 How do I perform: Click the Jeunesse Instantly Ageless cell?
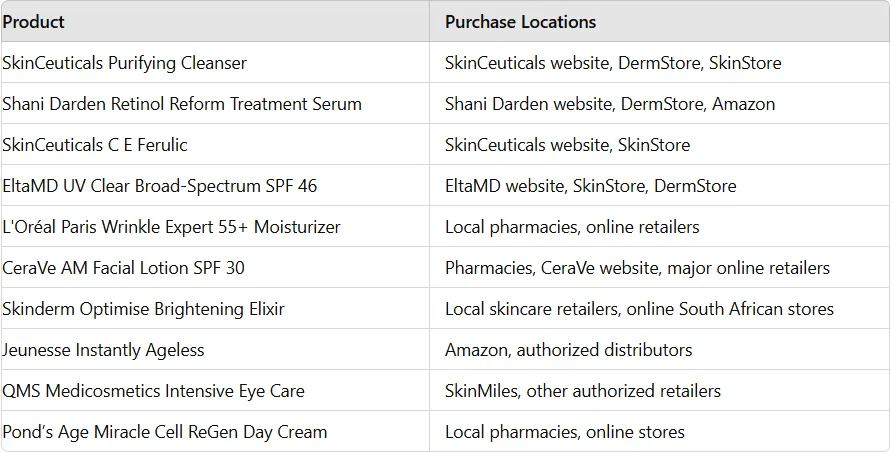[x=103, y=350]
